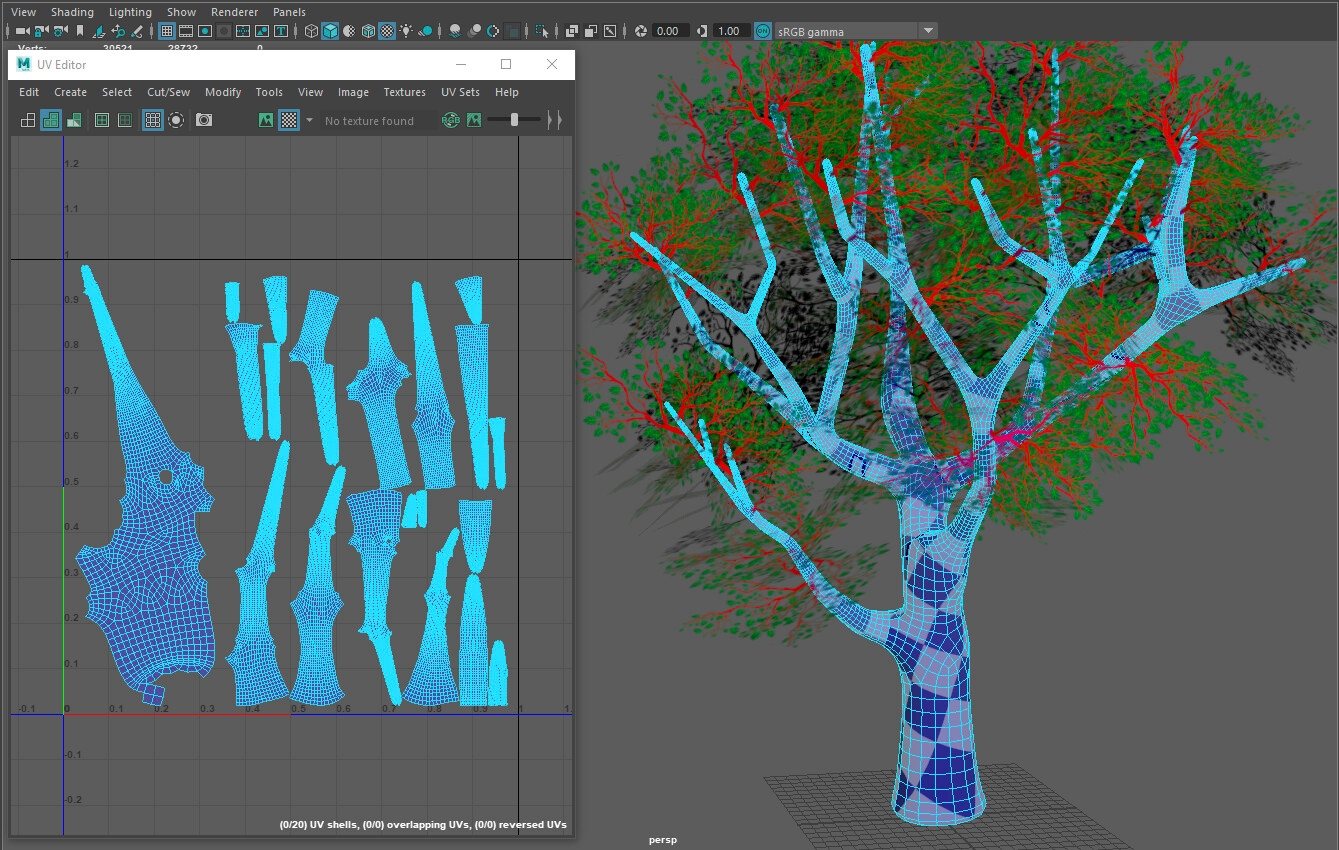Viewport: 1339px width, 850px height.
Task: Click the use all lights bulb icon
Action: click(406, 31)
